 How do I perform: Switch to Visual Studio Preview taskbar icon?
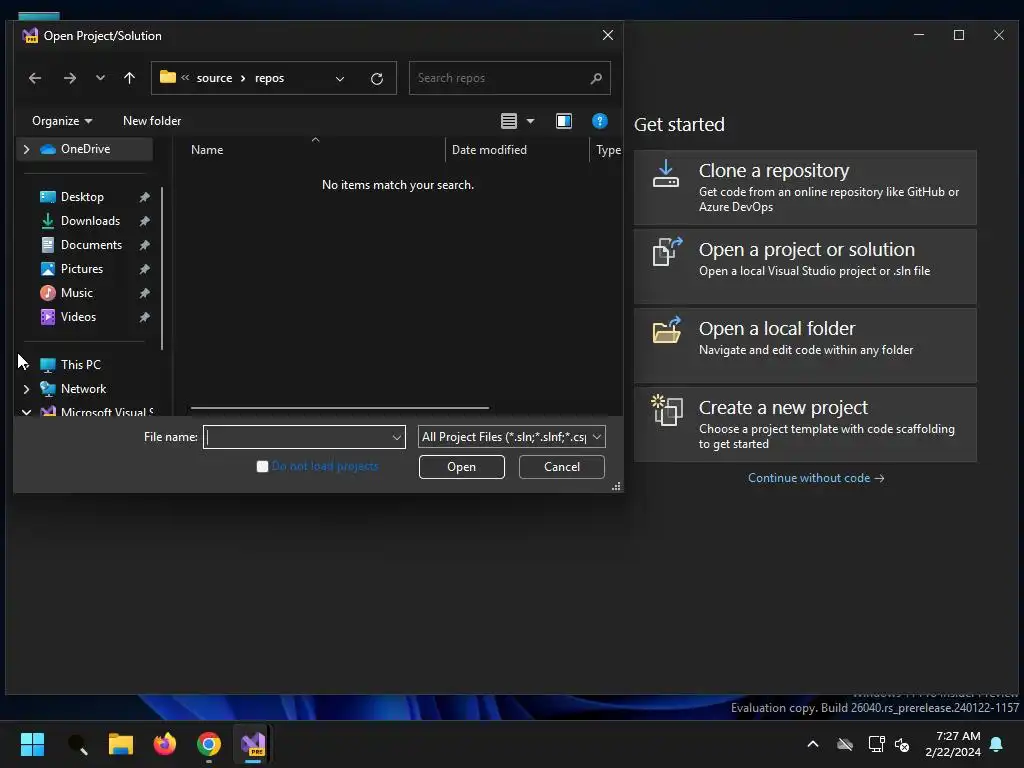253,744
